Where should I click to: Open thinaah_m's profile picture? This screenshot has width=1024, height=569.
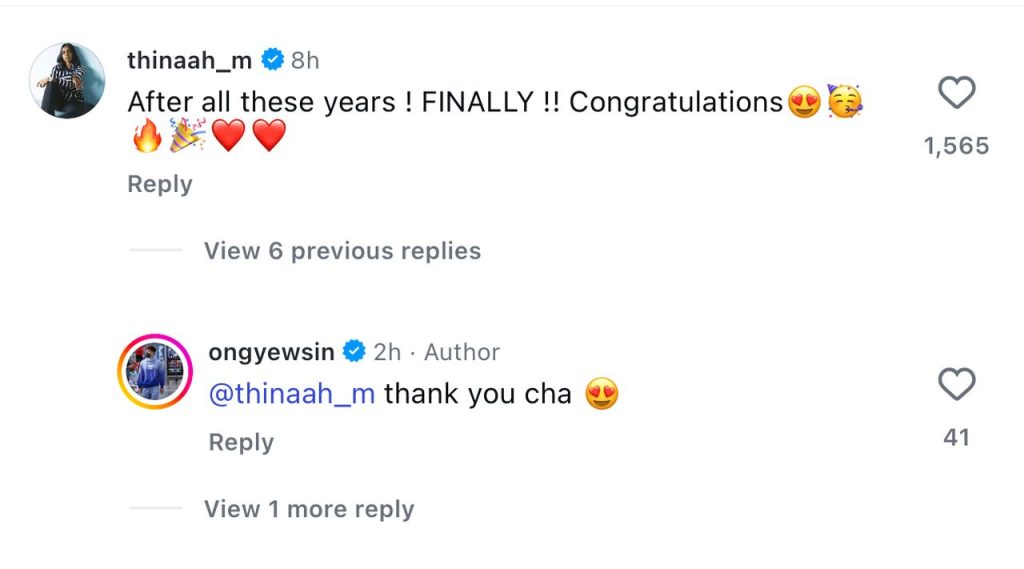[67, 81]
